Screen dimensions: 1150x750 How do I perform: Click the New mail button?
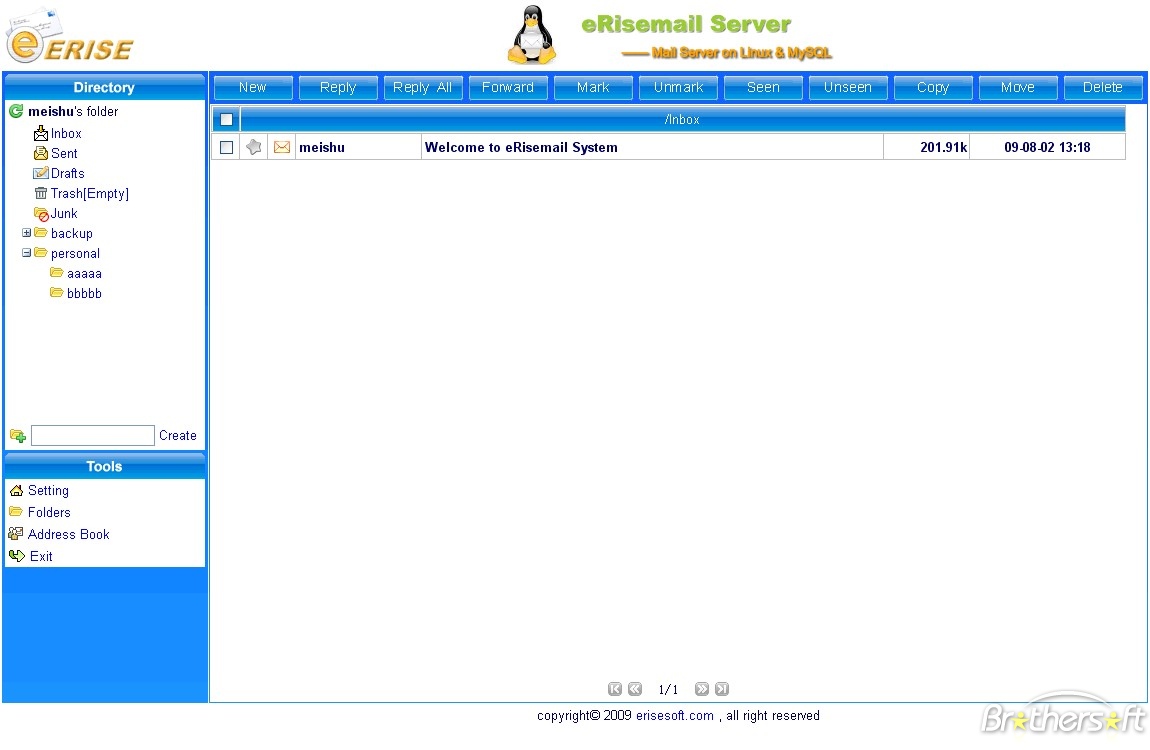click(x=253, y=87)
